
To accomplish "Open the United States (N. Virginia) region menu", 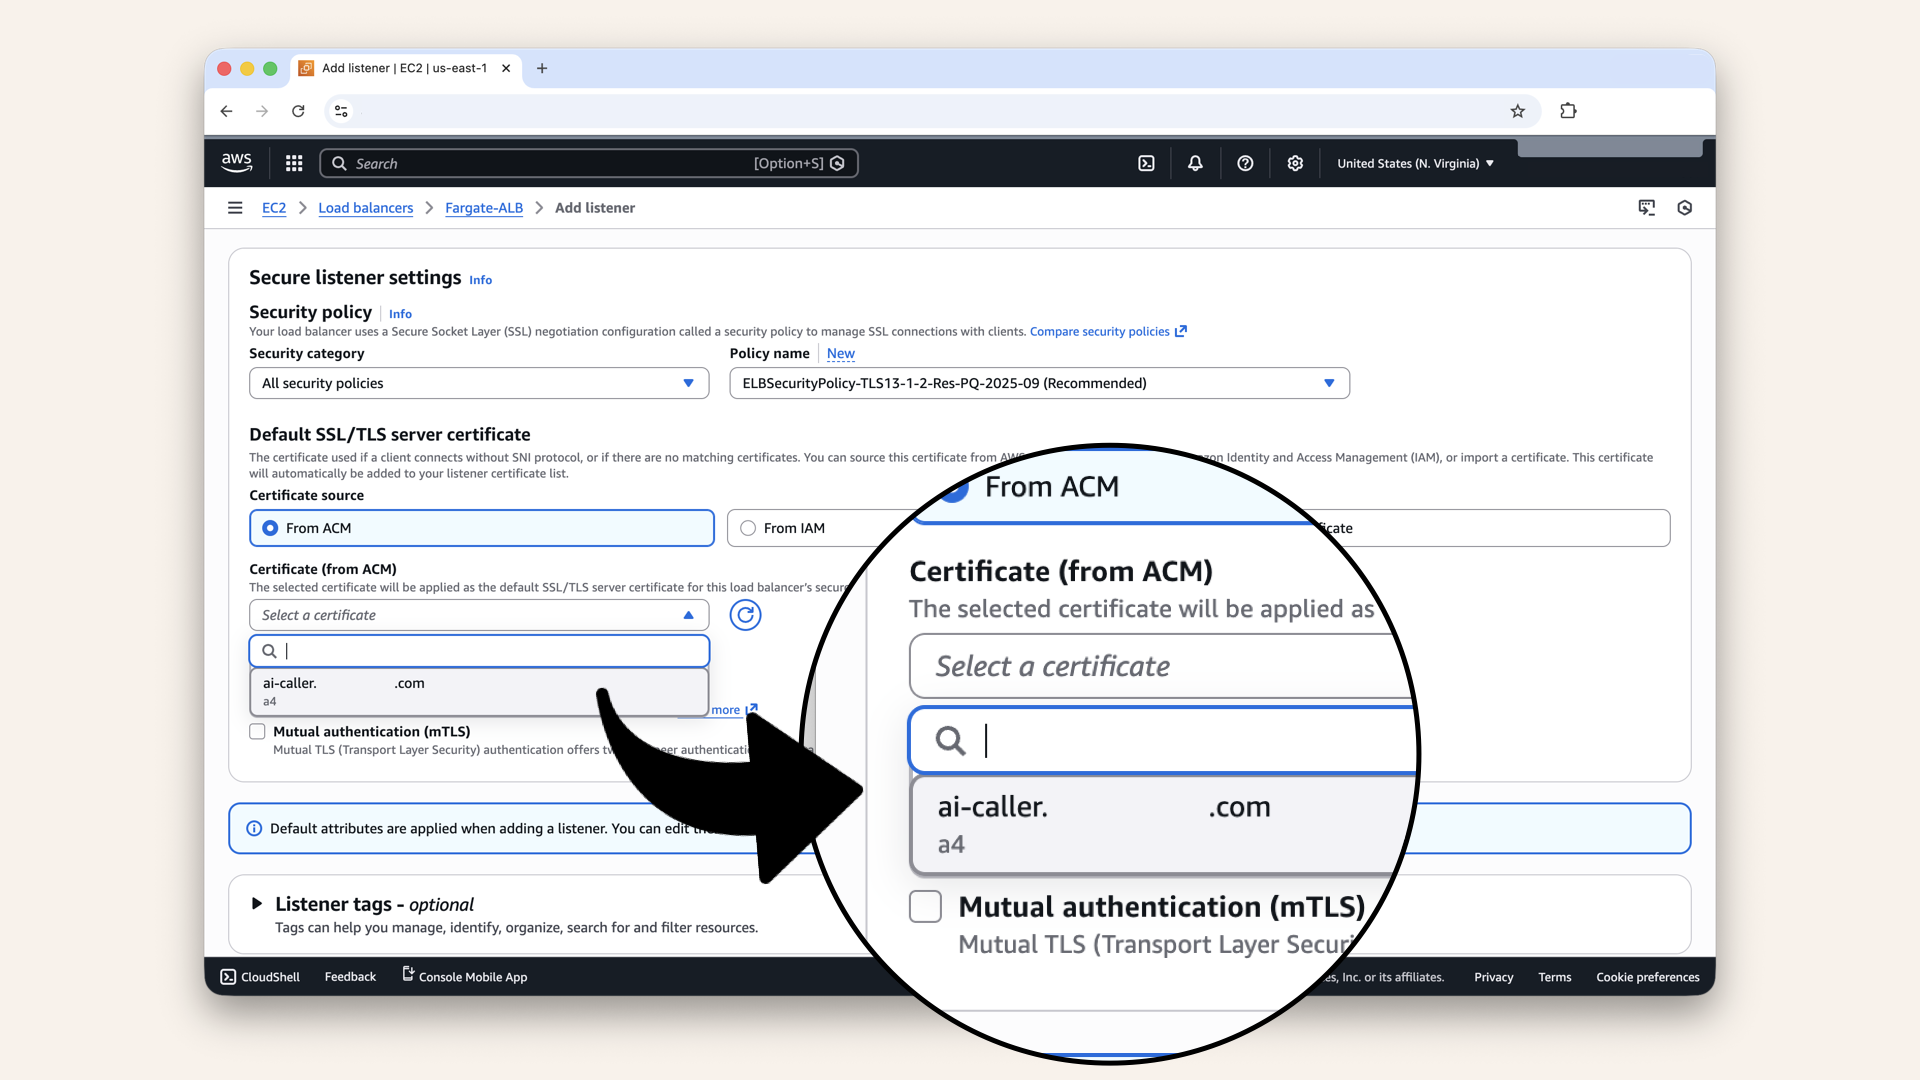I will [1414, 162].
